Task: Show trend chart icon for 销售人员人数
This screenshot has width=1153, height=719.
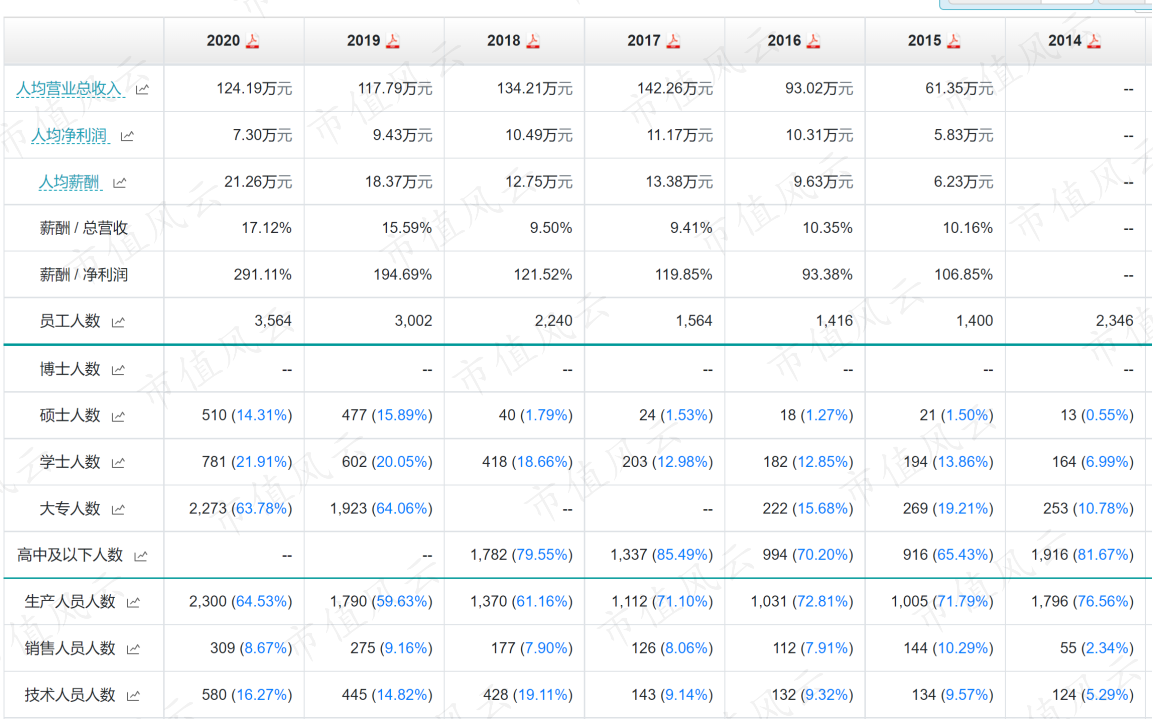Action: [x=133, y=648]
